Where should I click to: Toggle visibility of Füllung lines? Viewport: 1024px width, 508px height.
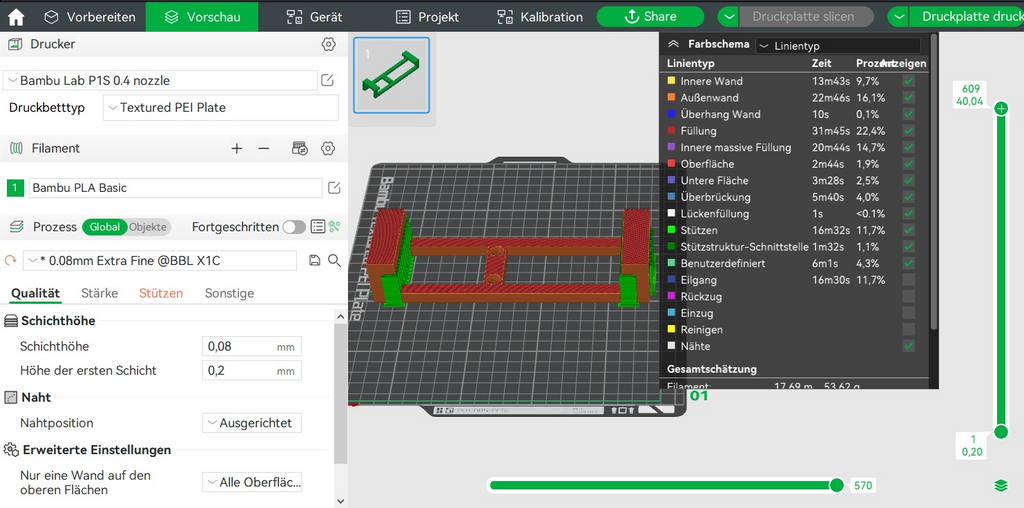(x=908, y=131)
